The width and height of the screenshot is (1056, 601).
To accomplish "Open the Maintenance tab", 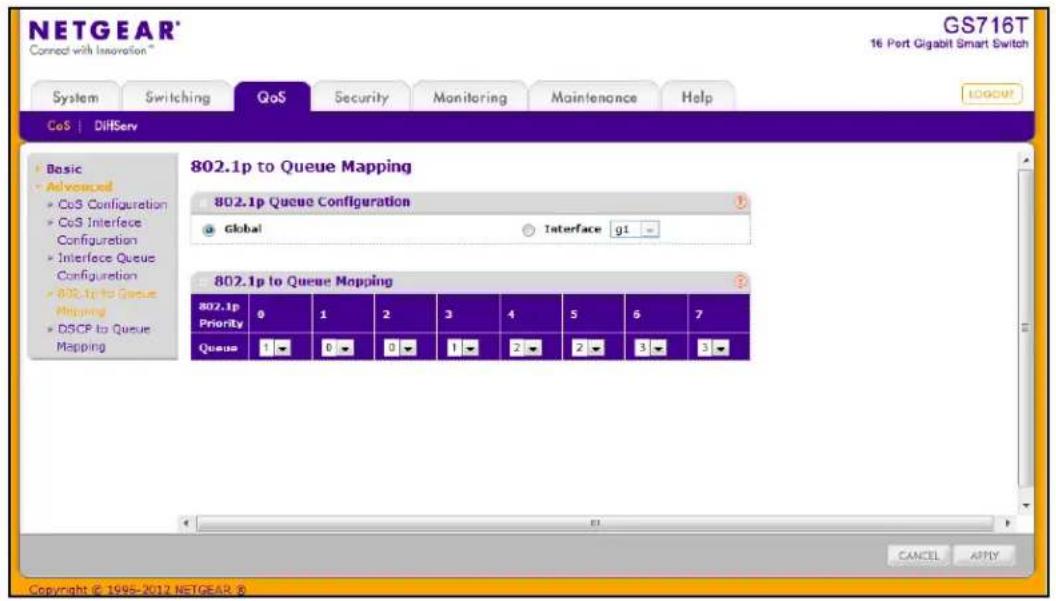I will pos(594,97).
